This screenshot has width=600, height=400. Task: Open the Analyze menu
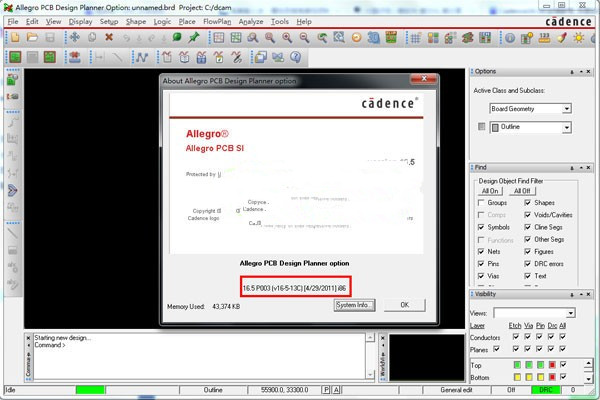pyautogui.click(x=252, y=20)
